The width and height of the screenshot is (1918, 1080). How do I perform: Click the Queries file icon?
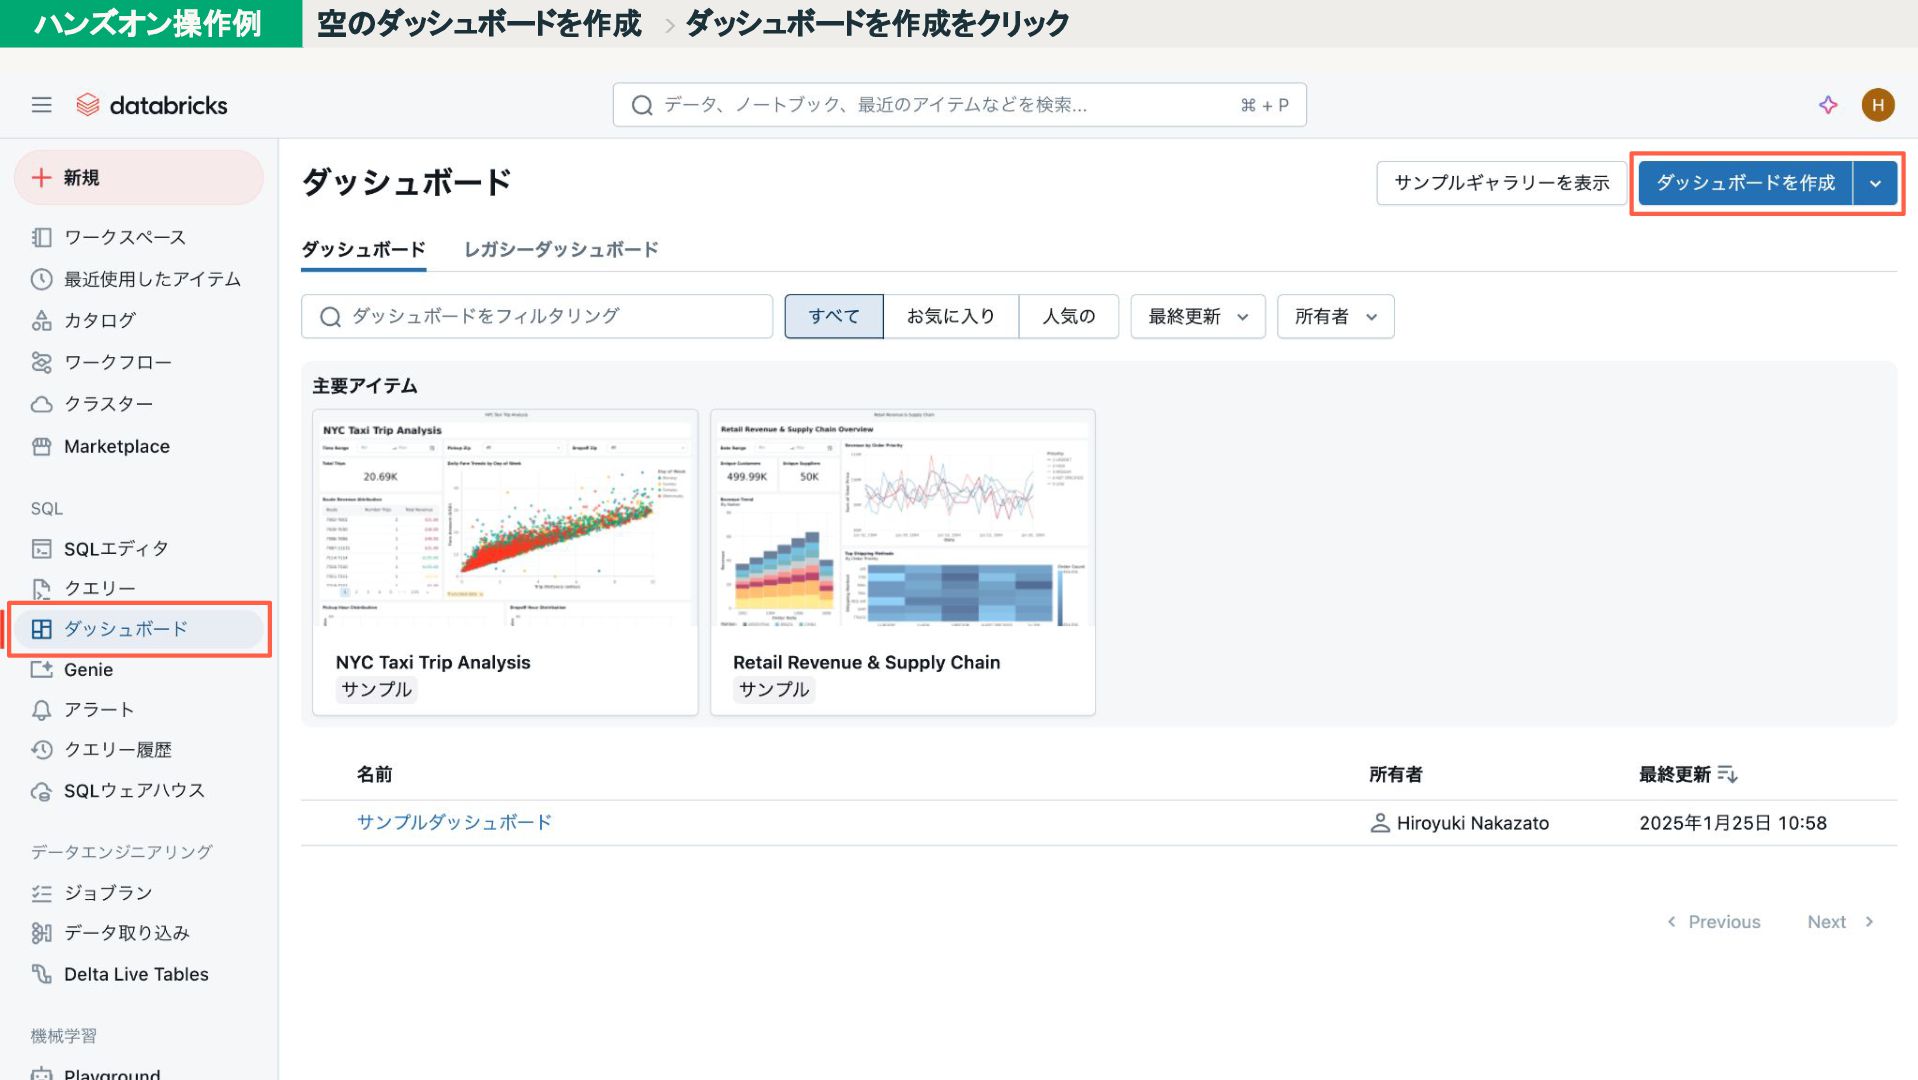tap(41, 588)
